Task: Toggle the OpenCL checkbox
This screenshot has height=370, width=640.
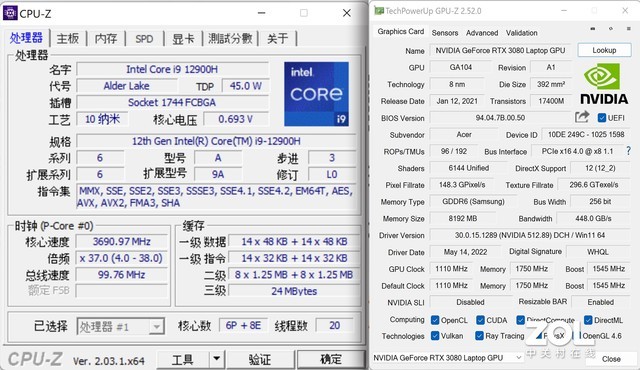Action: 435,320
